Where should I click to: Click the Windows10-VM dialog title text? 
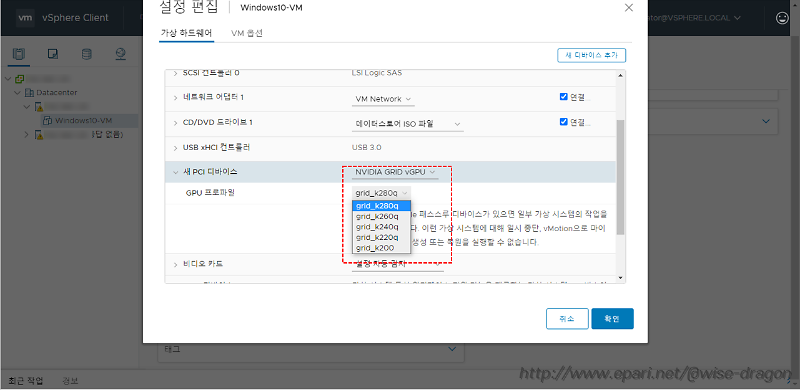click(272, 7)
